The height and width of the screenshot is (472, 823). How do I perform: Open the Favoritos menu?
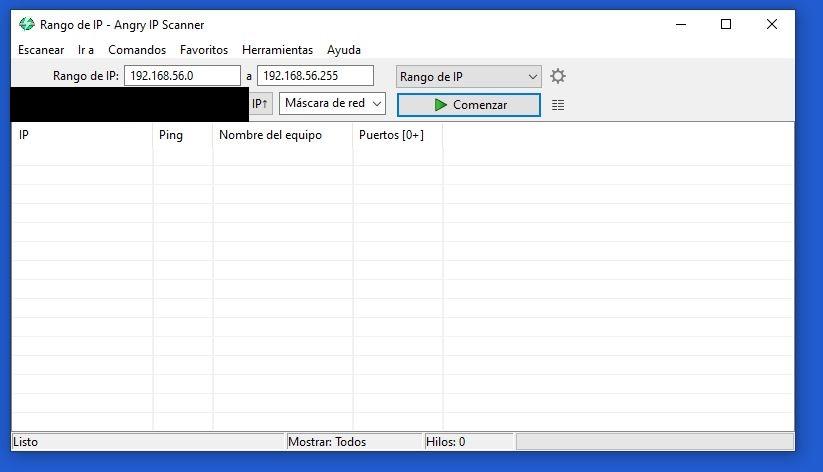[x=204, y=50]
